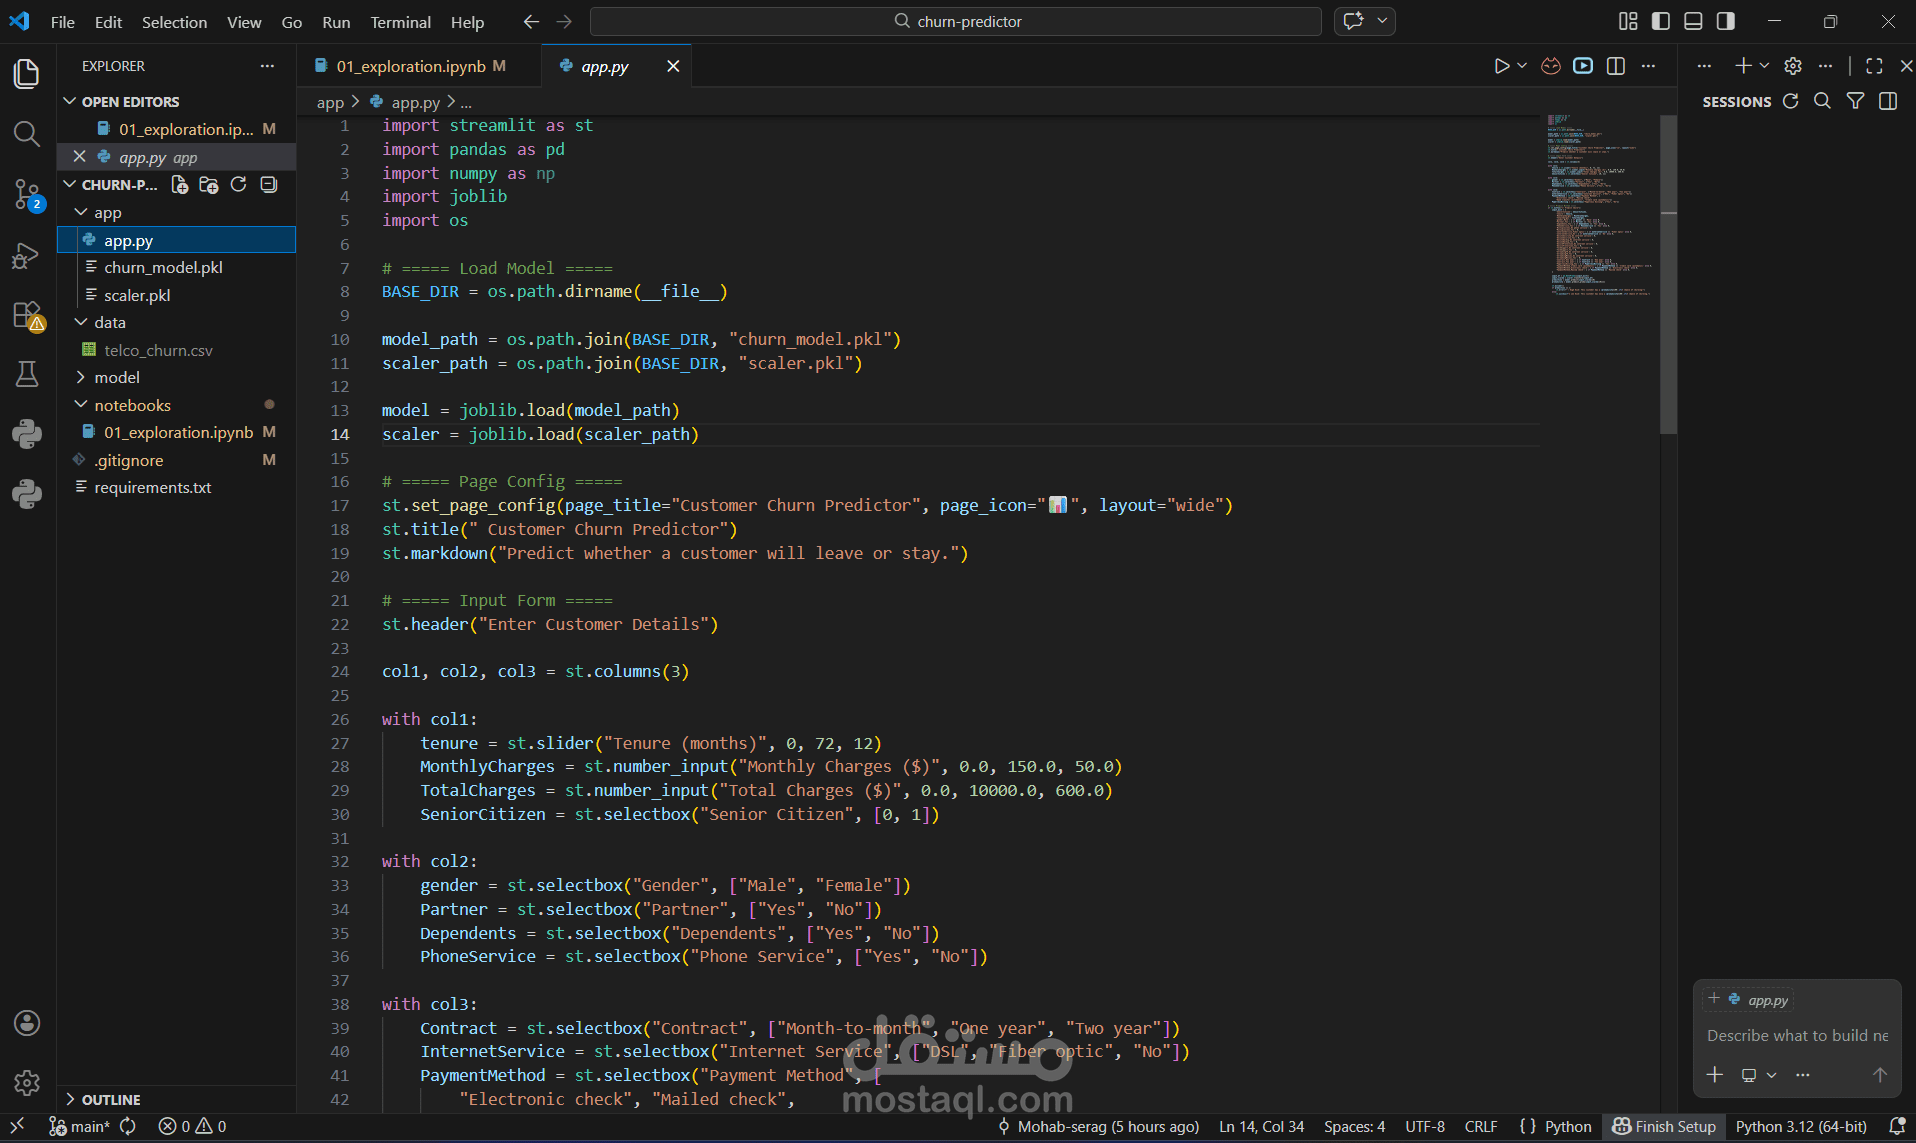Click the main* branch in the status bar
Image resolution: width=1916 pixels, height=1143 pixels.
tap(80, 1127)
